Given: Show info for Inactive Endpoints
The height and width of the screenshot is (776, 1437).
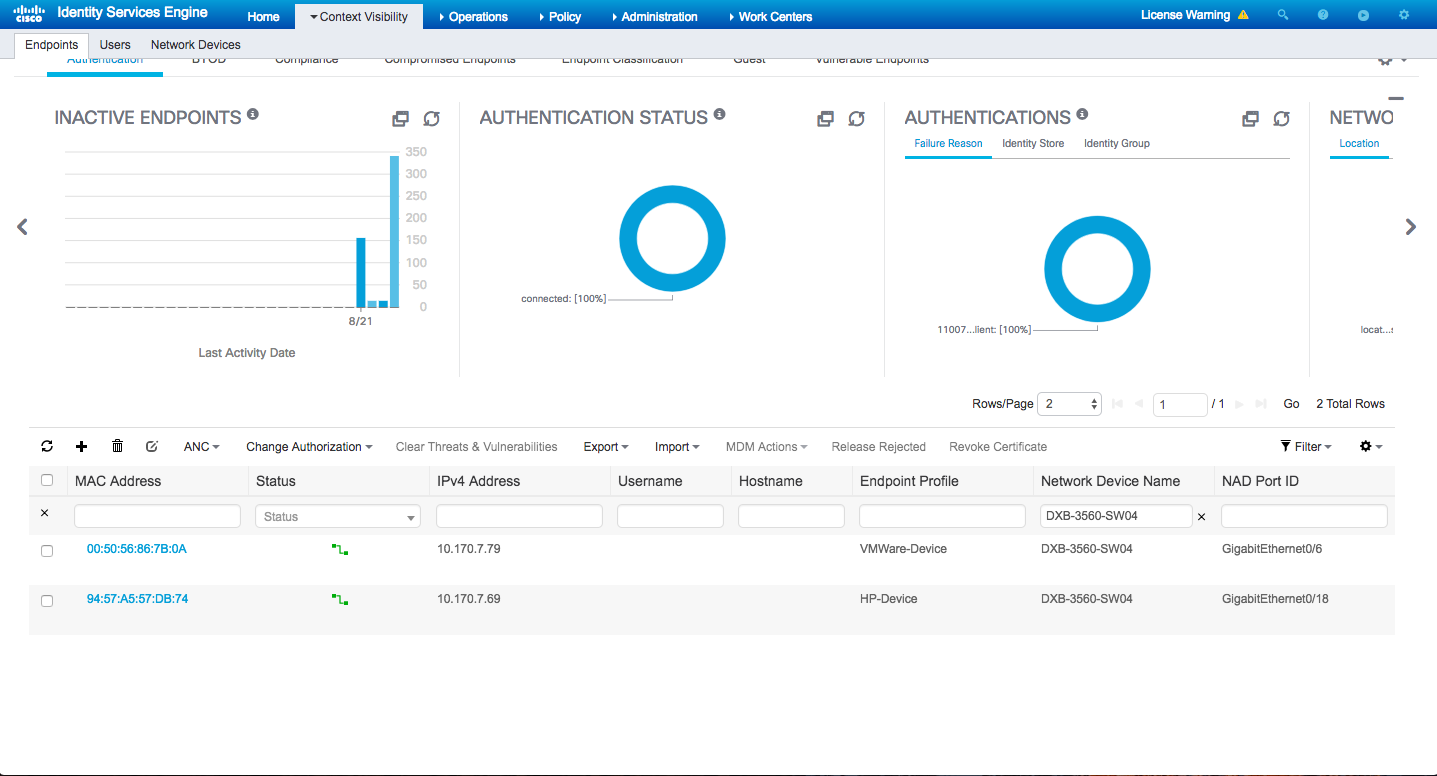Looking at the screenshot, I should click(253, 114).
